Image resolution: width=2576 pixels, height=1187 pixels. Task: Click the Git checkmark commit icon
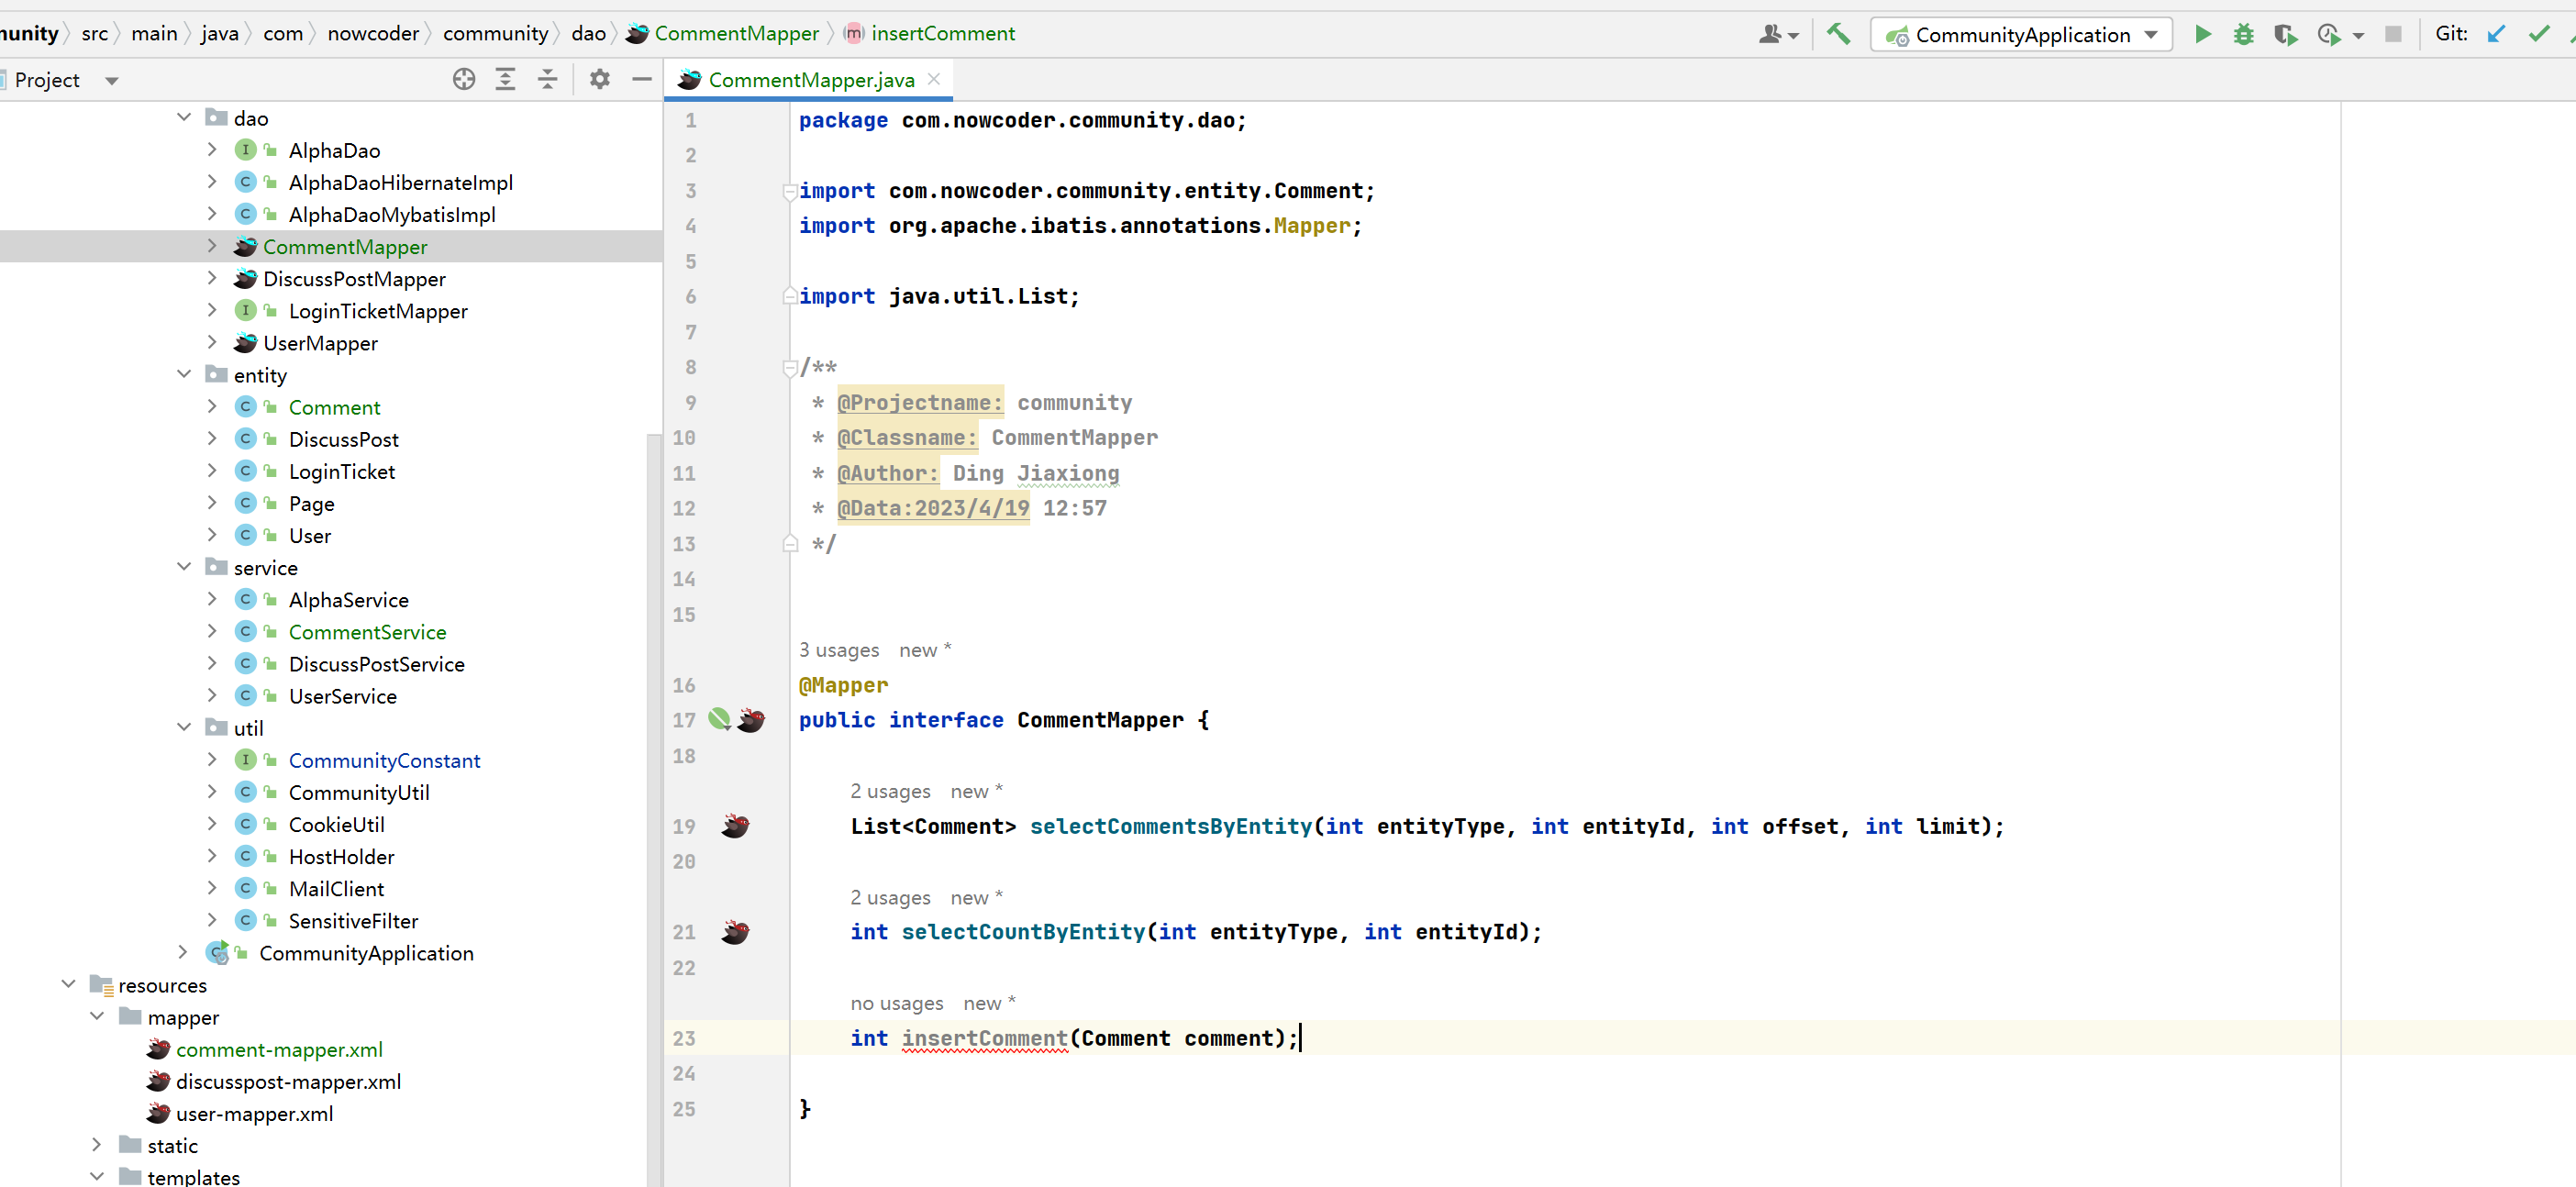[2535, 33]
